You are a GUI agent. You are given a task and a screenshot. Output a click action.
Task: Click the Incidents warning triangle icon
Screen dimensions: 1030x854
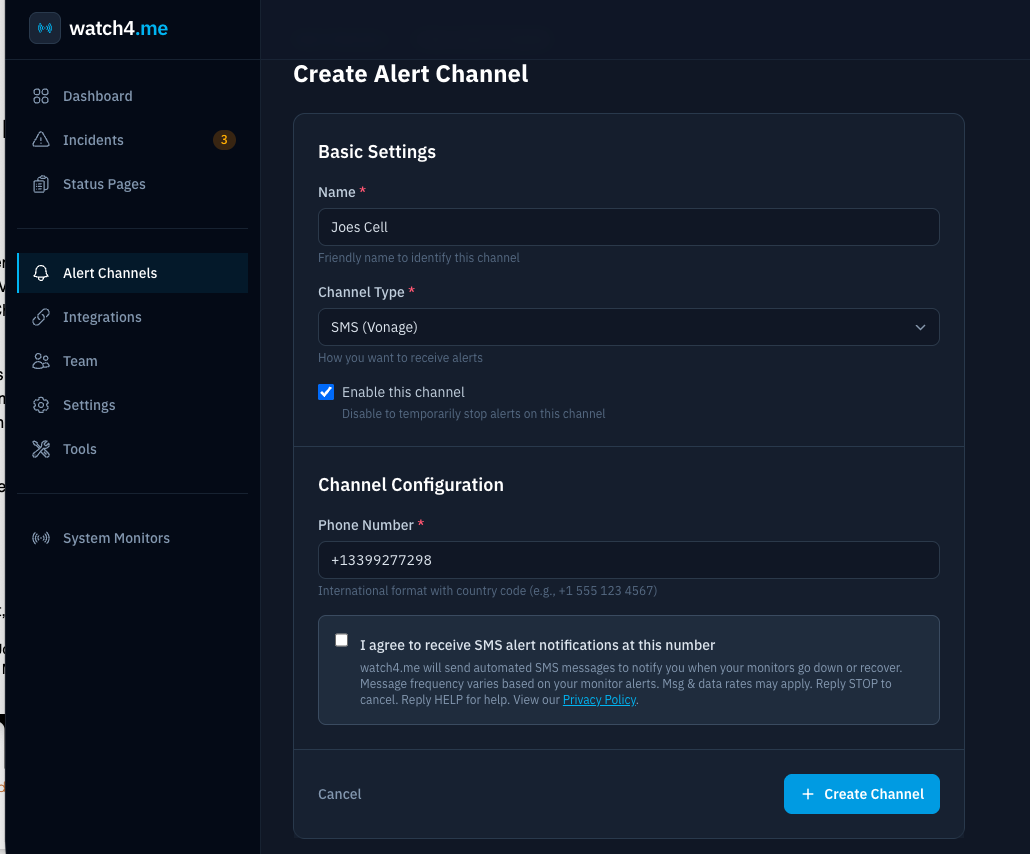pyautogui.click(x=41, y=140)
